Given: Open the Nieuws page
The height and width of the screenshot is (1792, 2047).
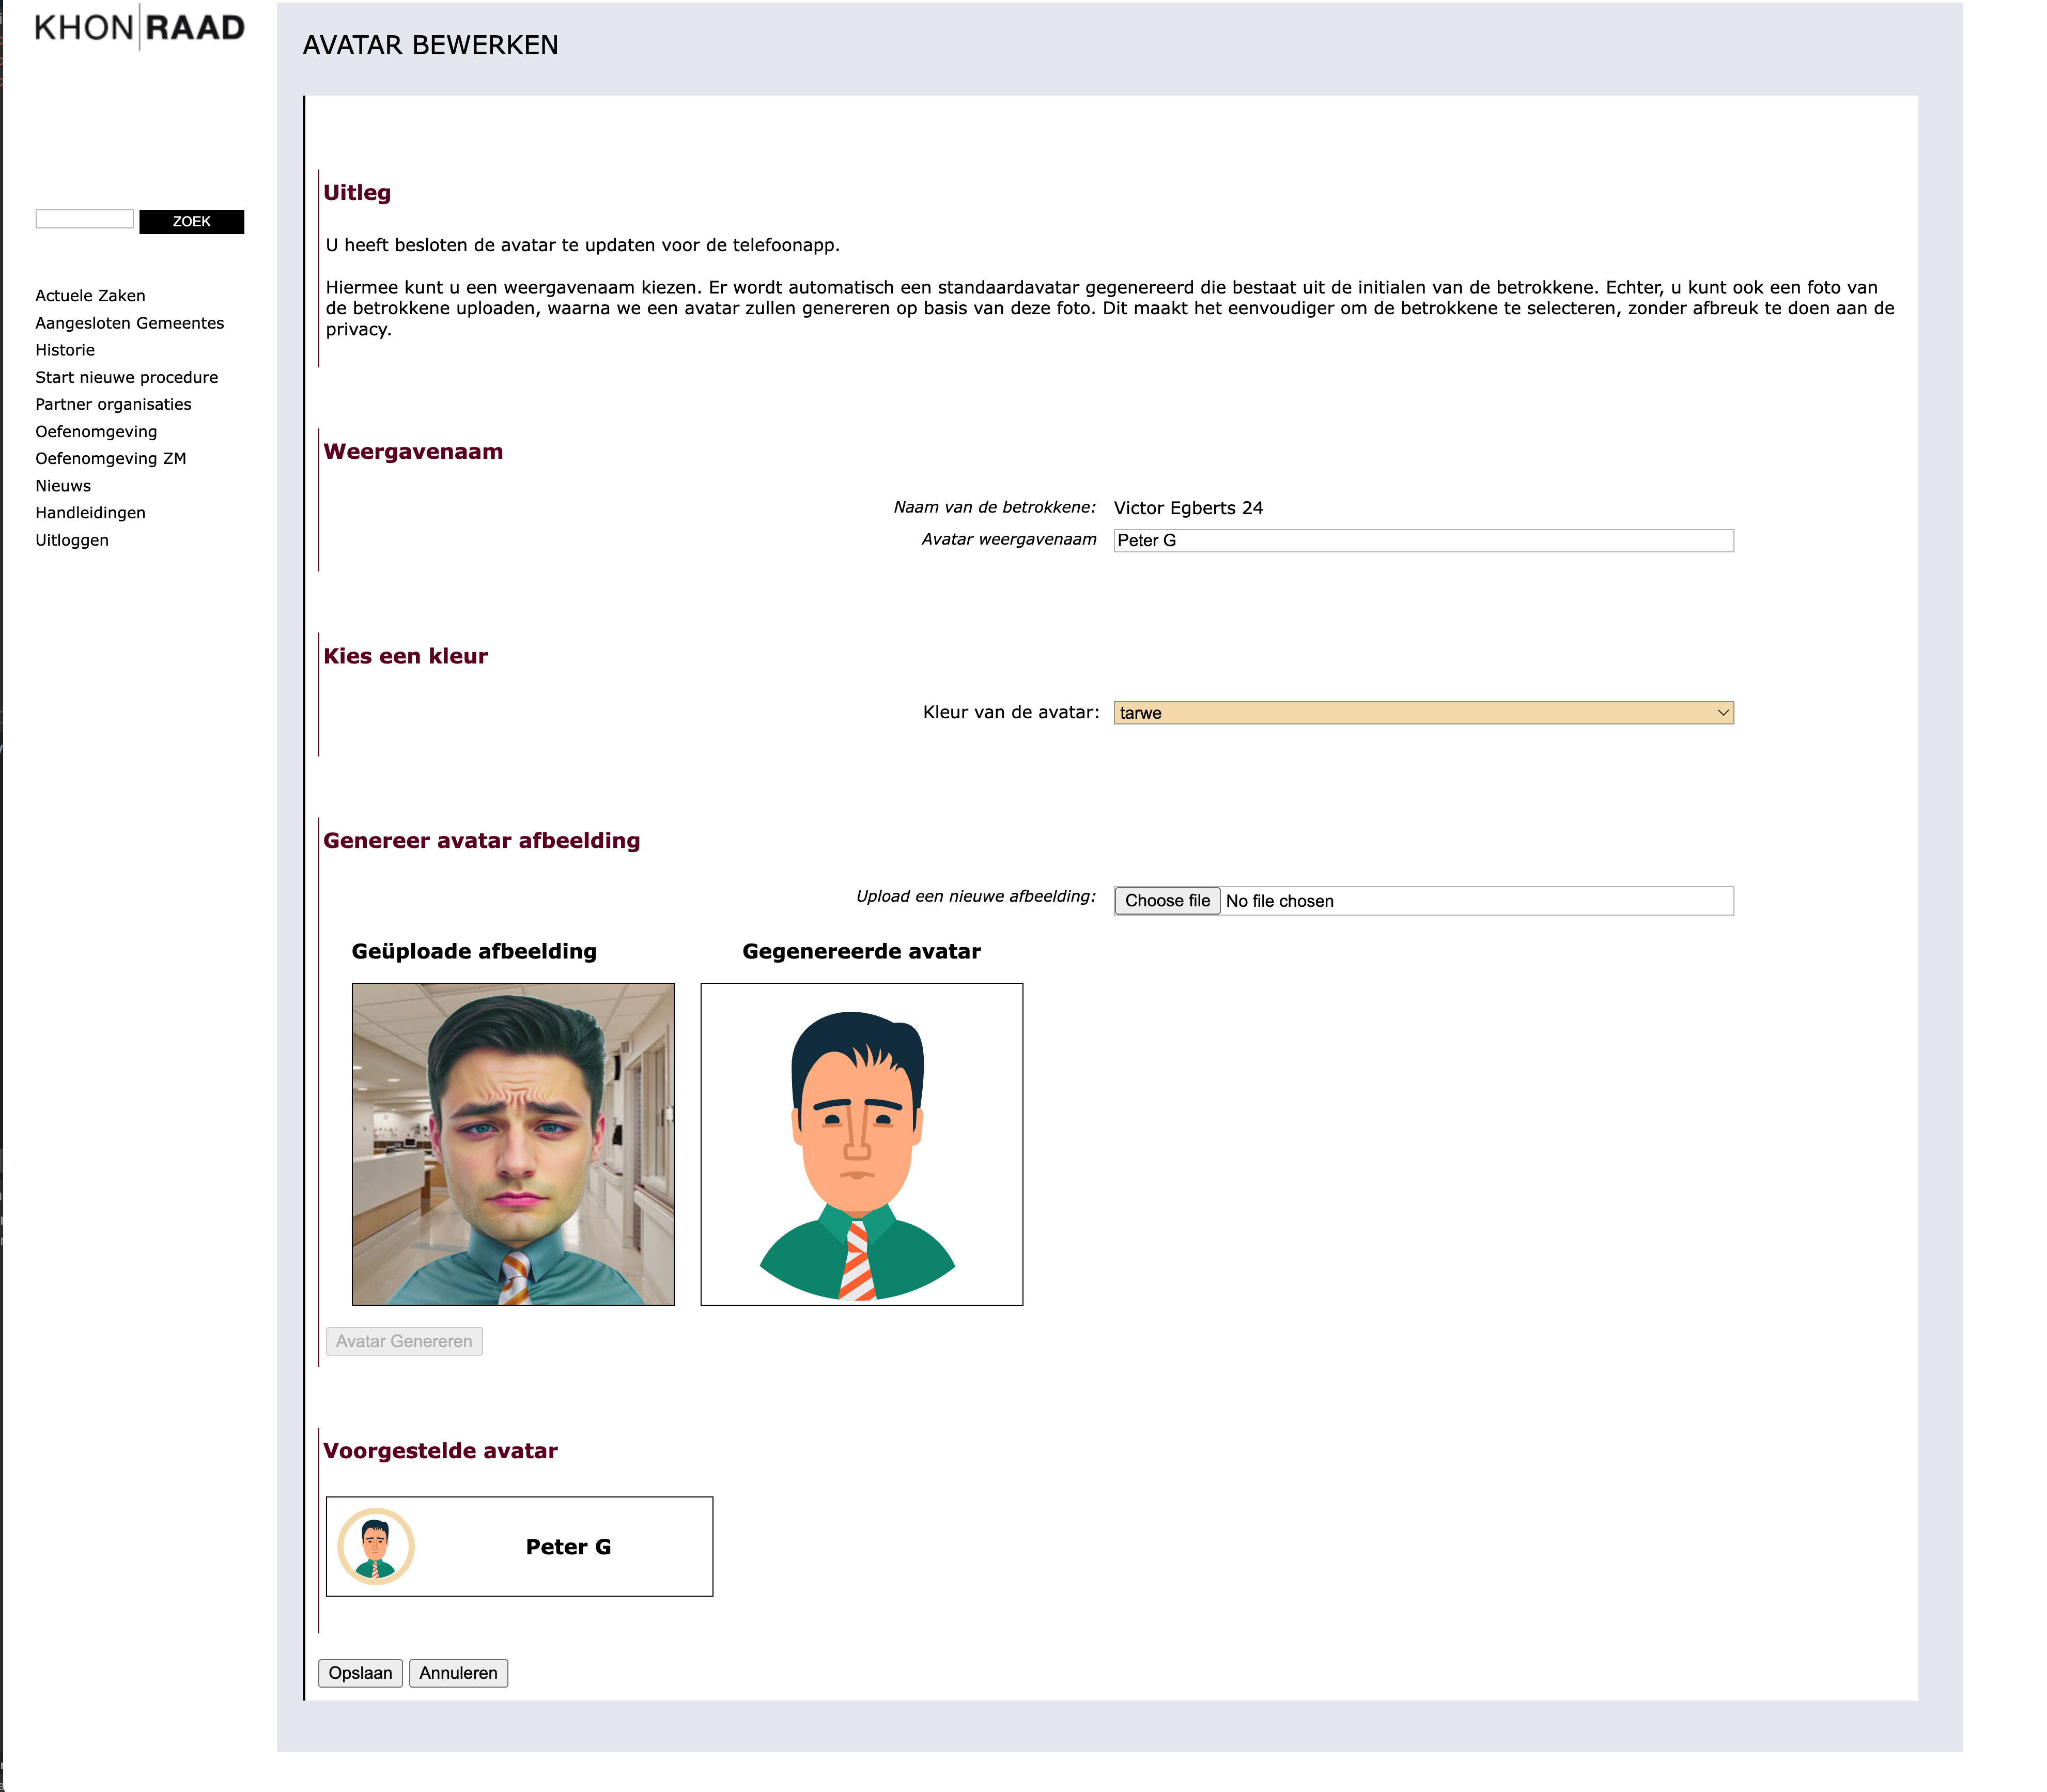Looking at the screenshot, I should pos(62,485).
